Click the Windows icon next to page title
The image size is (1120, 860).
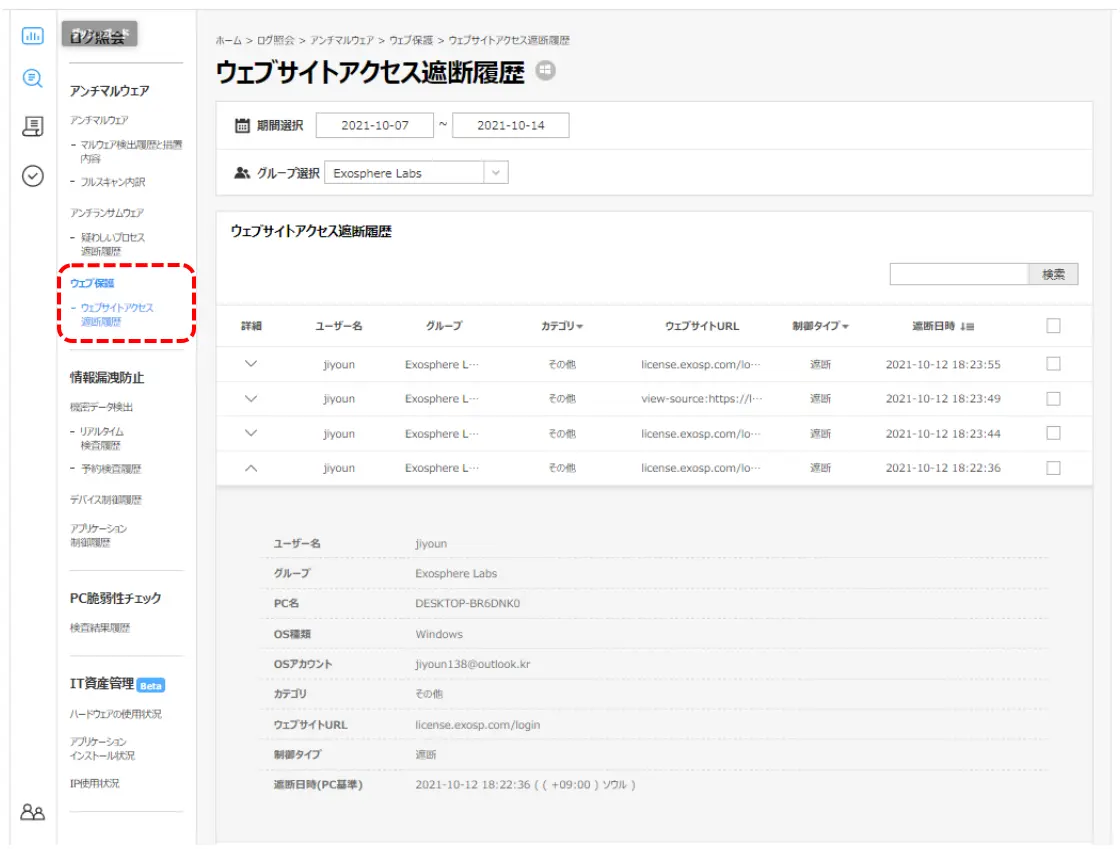pyautogui.click(x=545, y=71)
